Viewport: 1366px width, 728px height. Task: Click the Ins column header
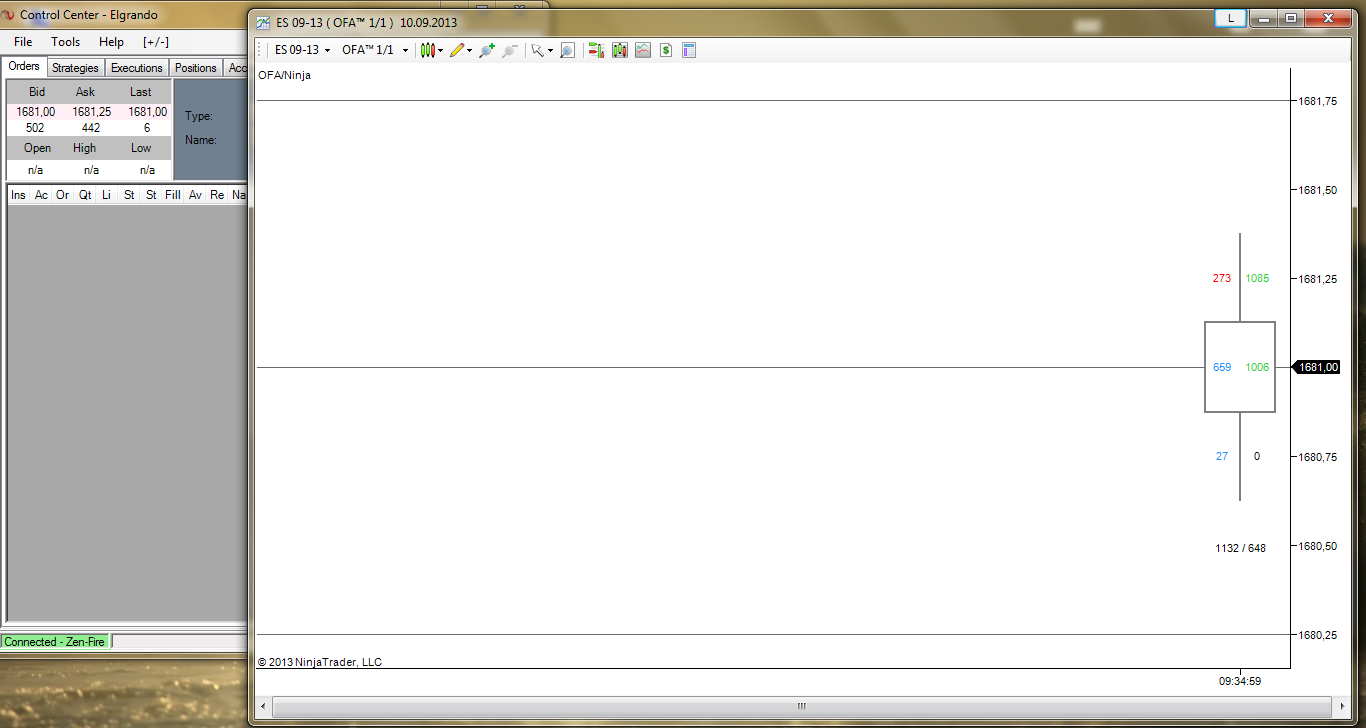[x=18, y=195]
